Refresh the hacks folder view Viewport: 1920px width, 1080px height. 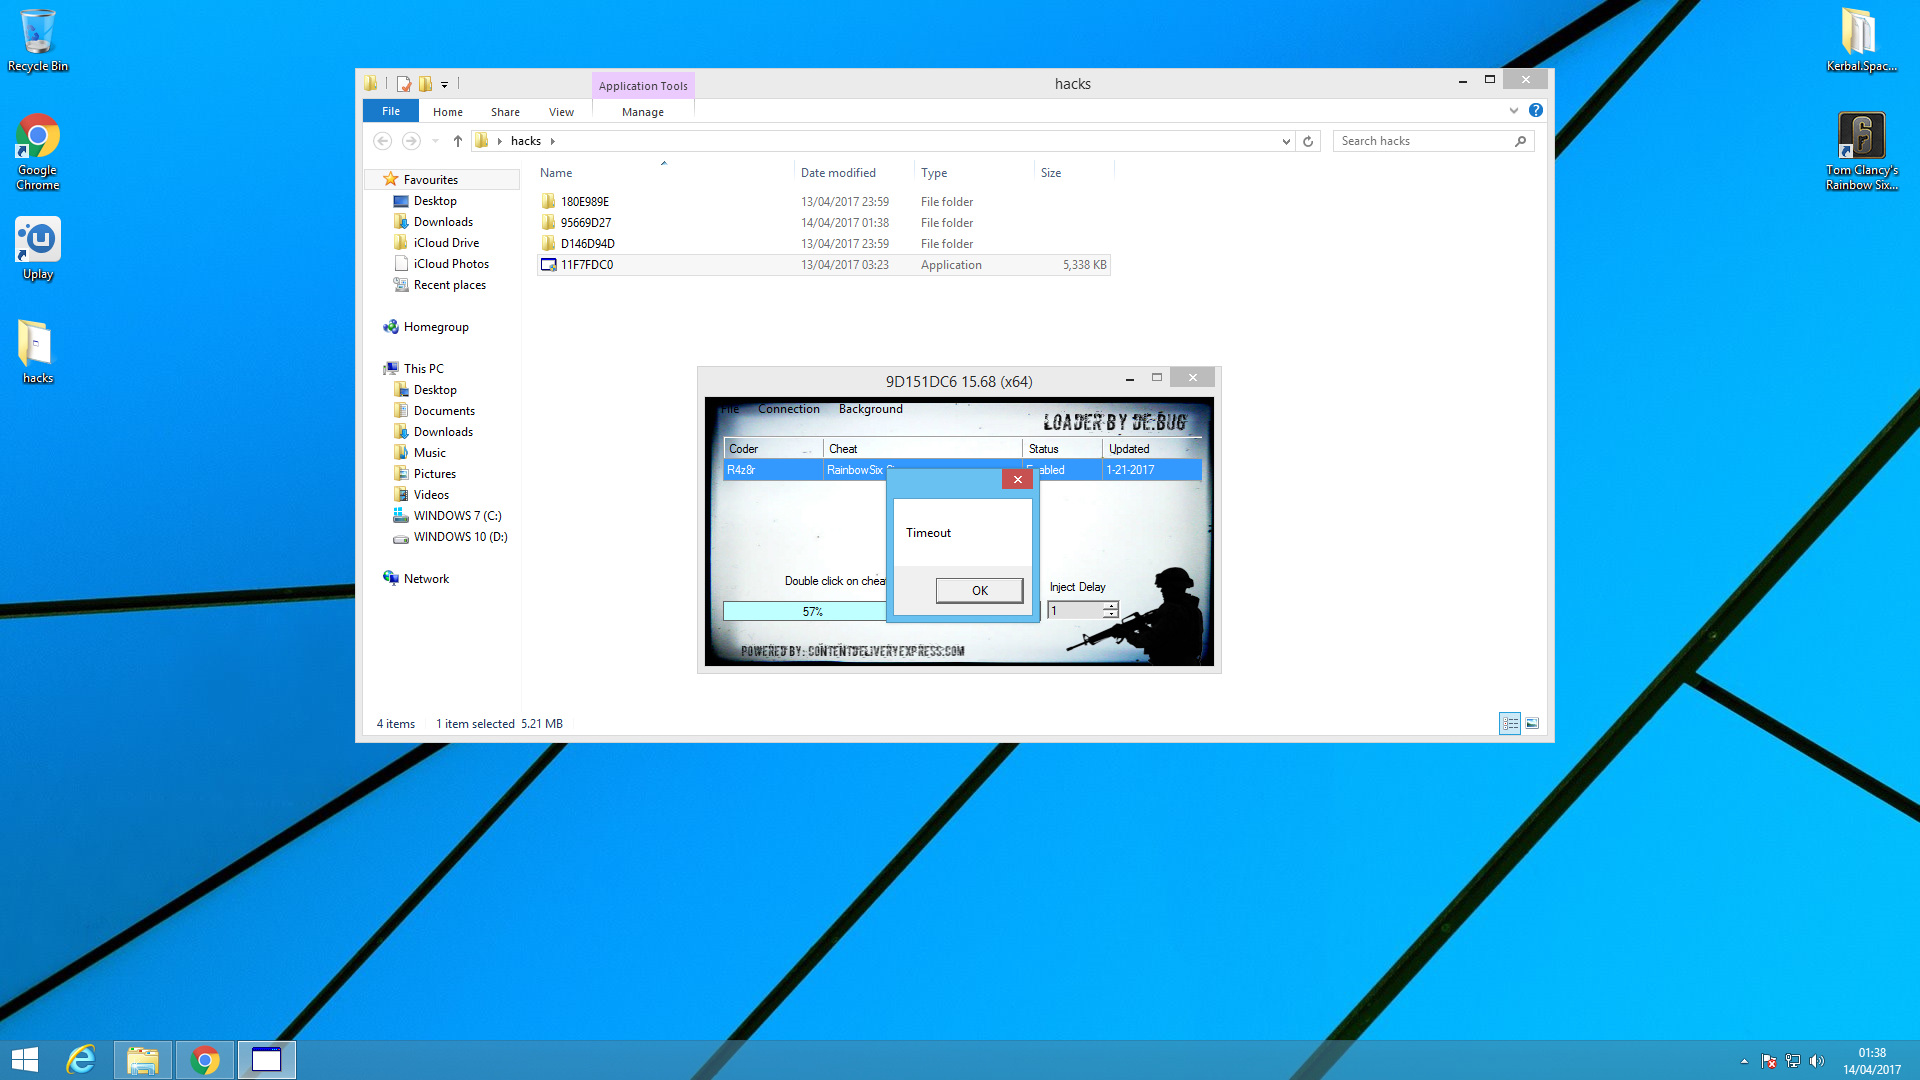point(1308,141)
